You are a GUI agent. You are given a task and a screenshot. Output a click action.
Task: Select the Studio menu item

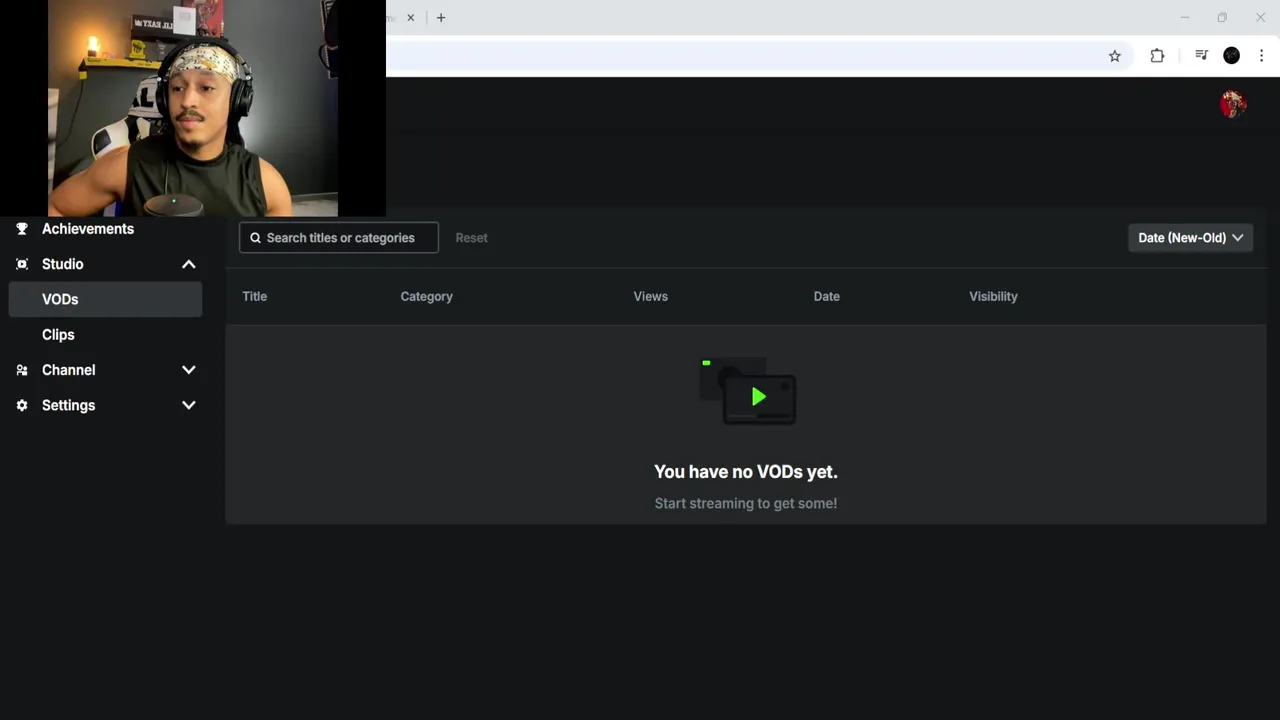click(x=62, y=264)
